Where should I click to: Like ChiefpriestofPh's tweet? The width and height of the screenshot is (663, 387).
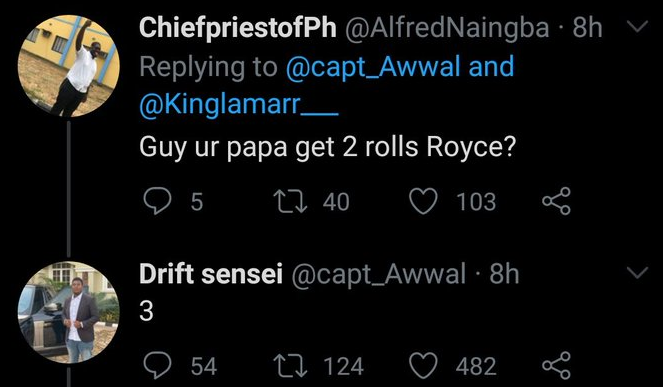[423, 201]
